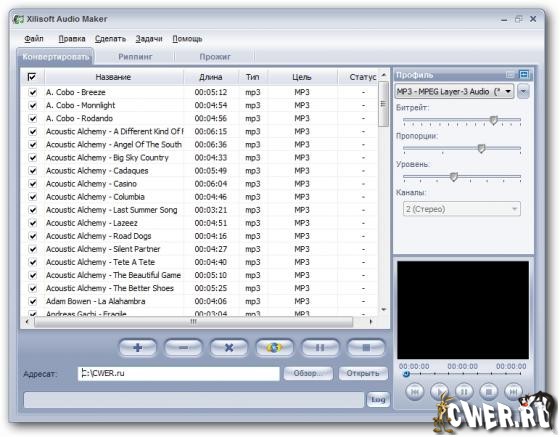
Task: Toggle the profile panel view icon
Action: coord(524,75)
